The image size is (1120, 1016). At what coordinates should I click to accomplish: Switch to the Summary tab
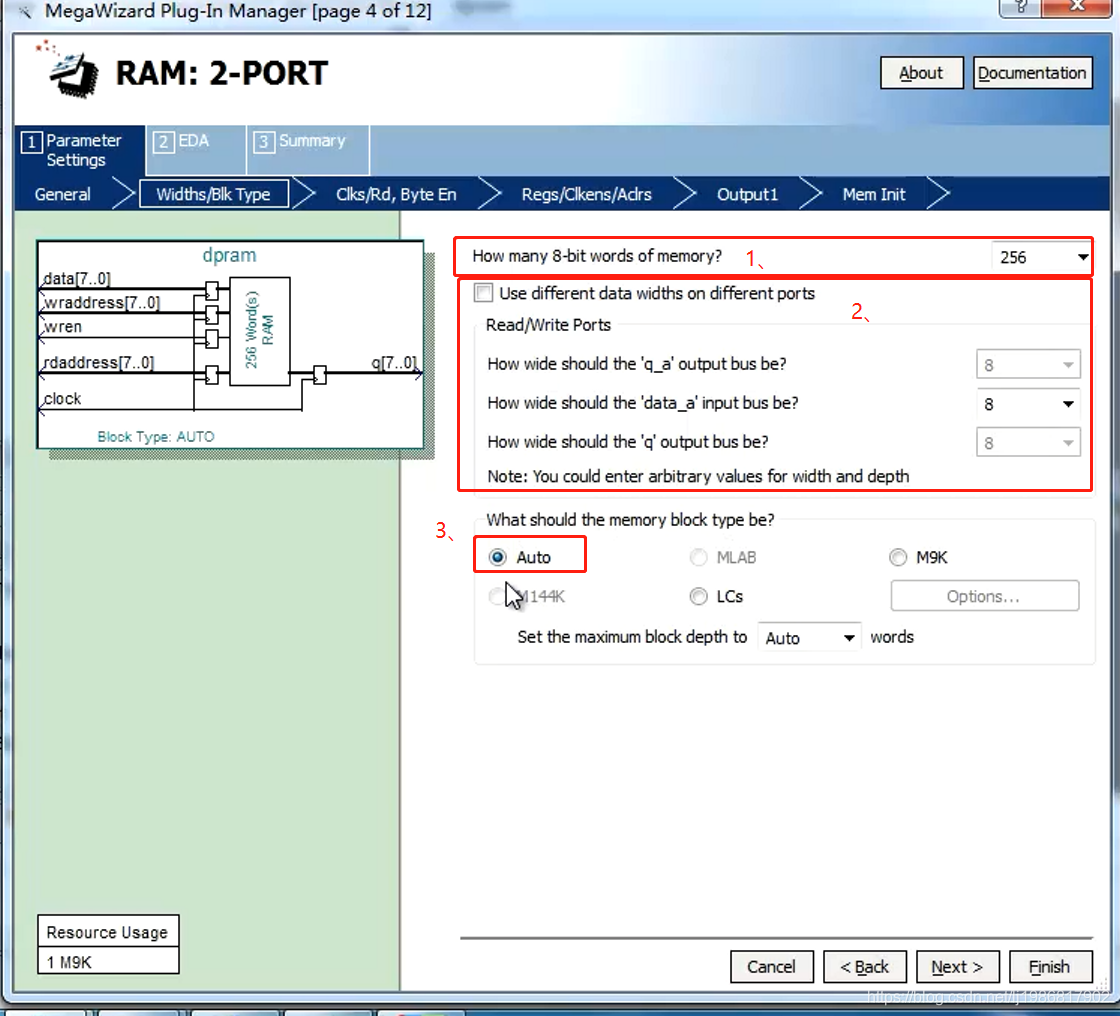tap(308, 149)
